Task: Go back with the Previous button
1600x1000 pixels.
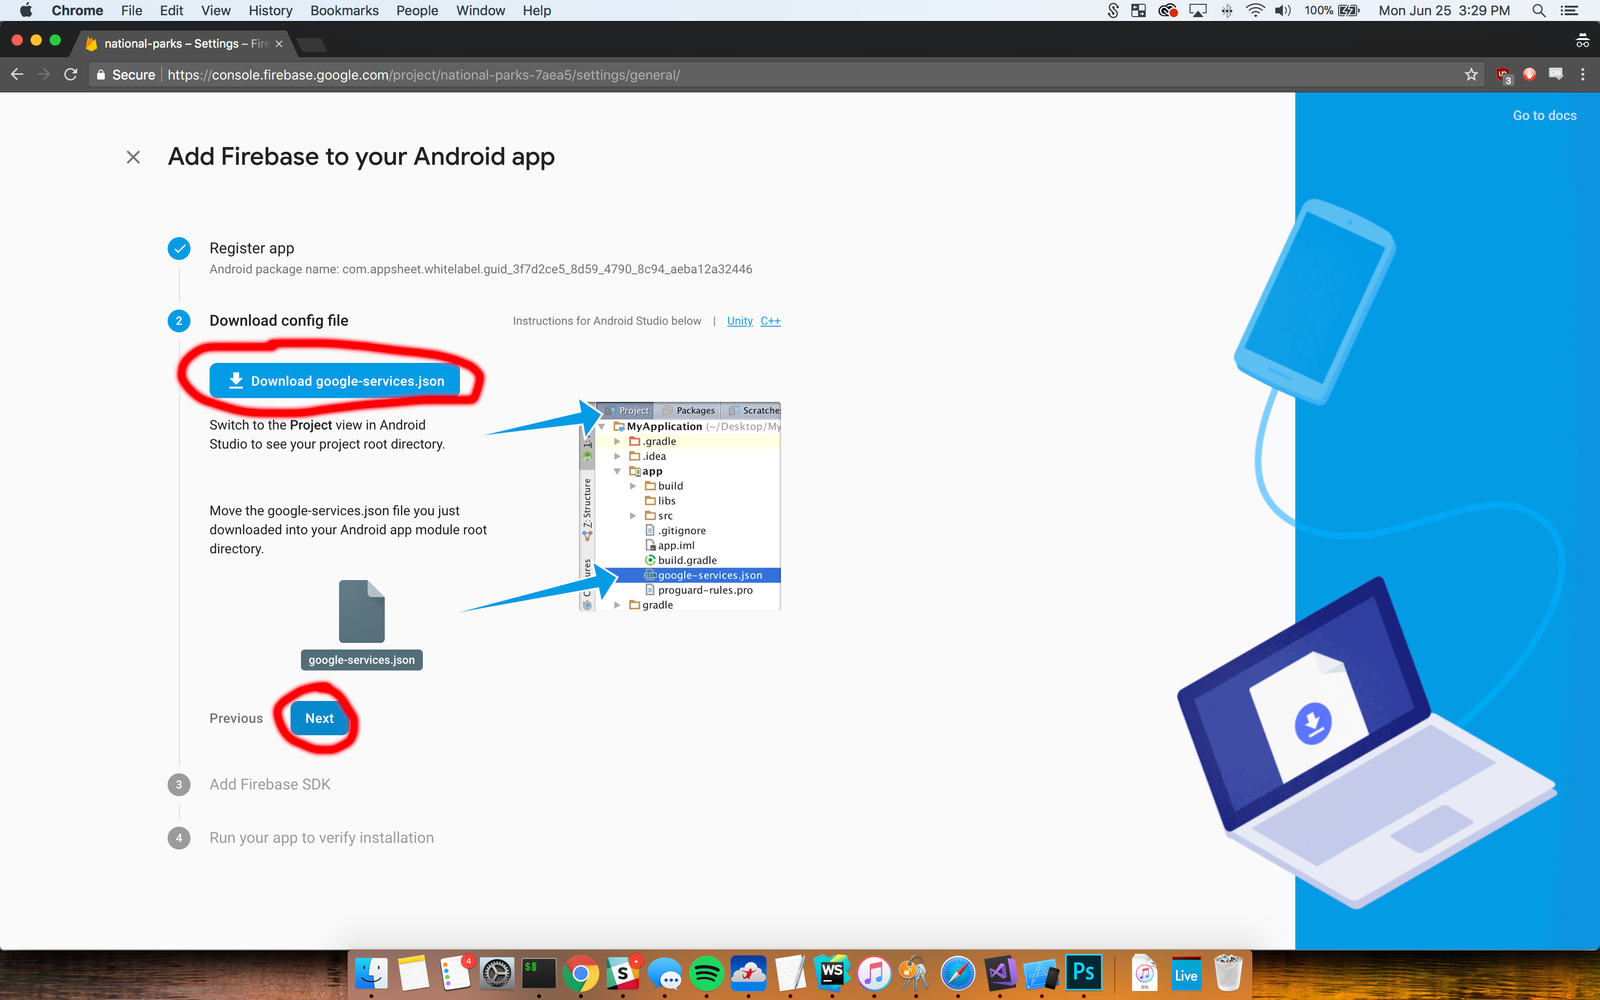Action: coord(236,718)
